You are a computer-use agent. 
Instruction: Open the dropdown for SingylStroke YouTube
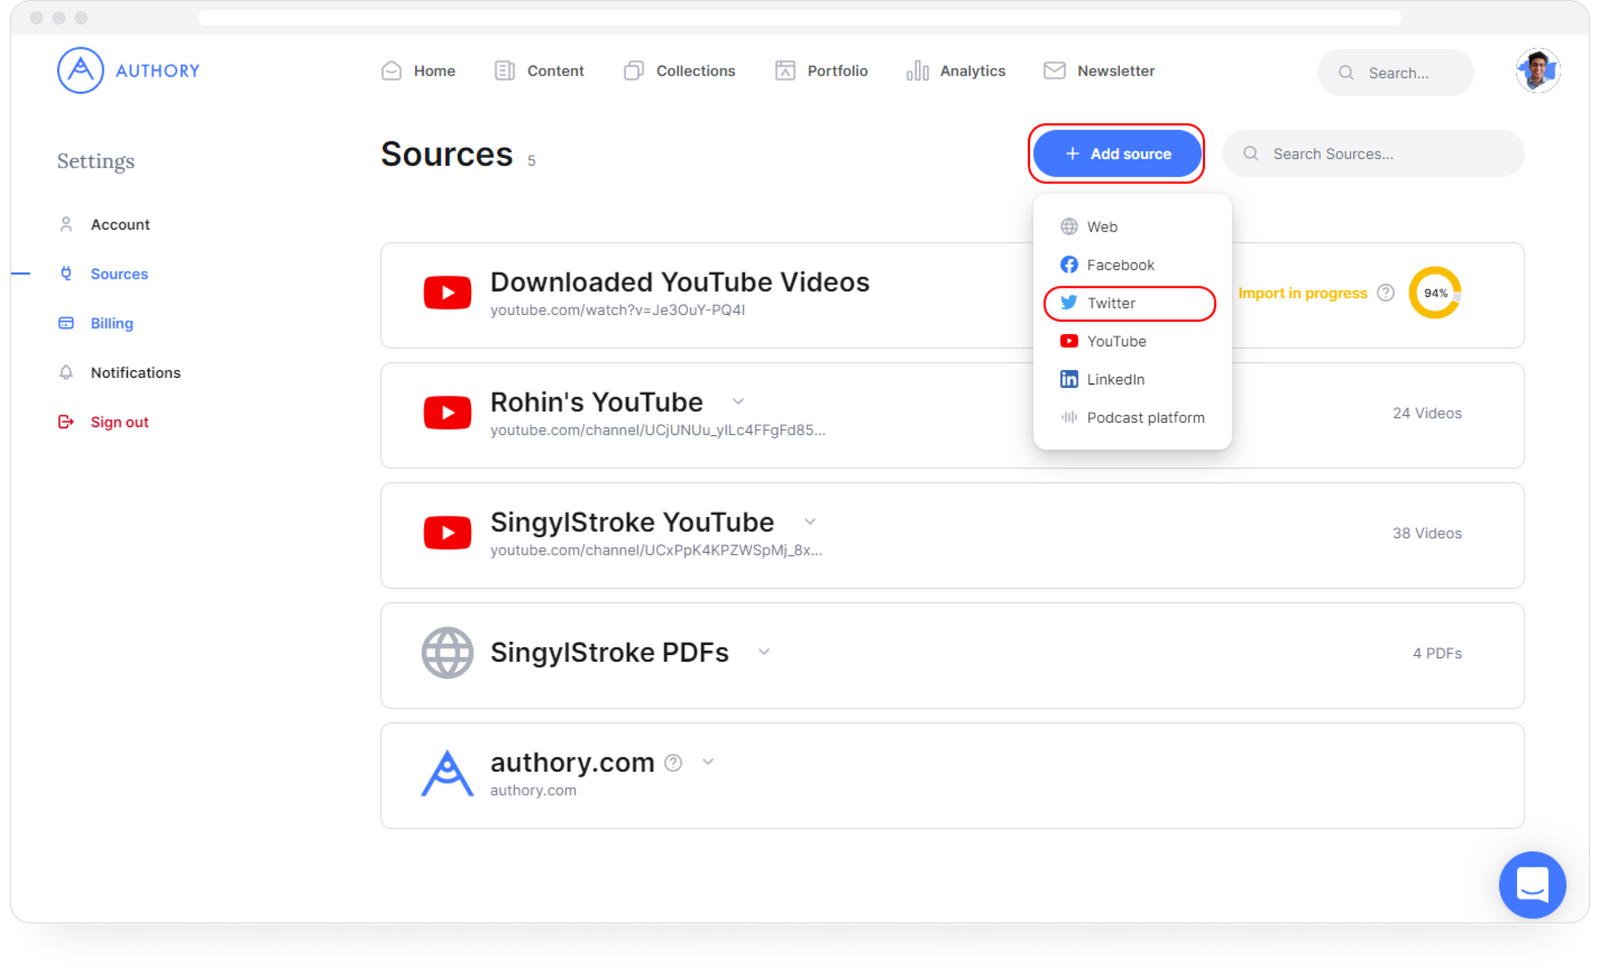point(809,521)
